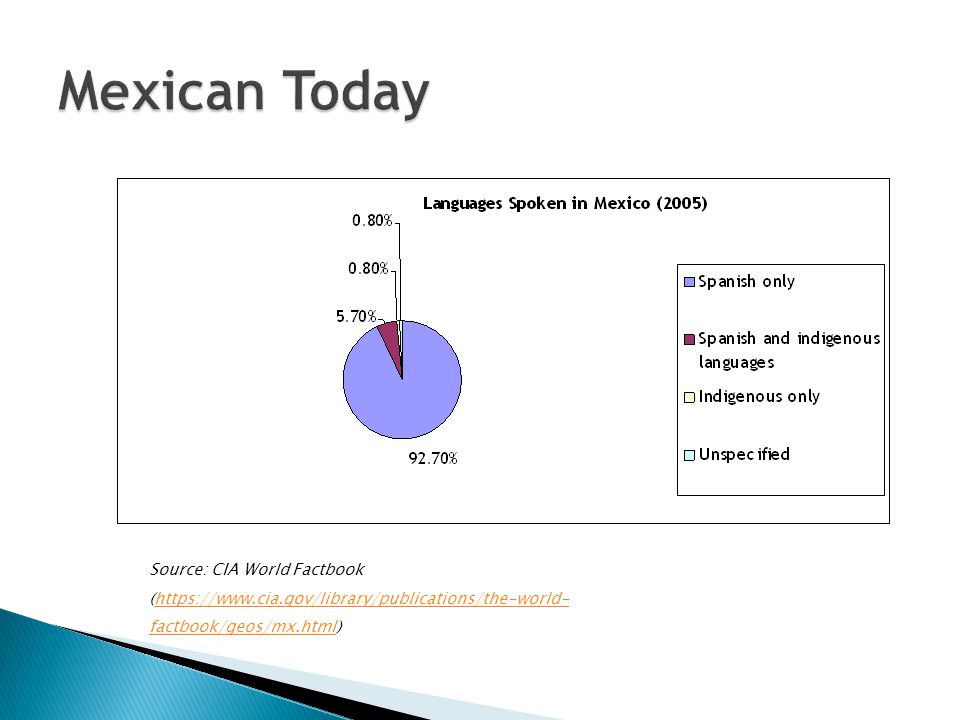Select the 'Mexican Today' slide title

tap(243, 91)
